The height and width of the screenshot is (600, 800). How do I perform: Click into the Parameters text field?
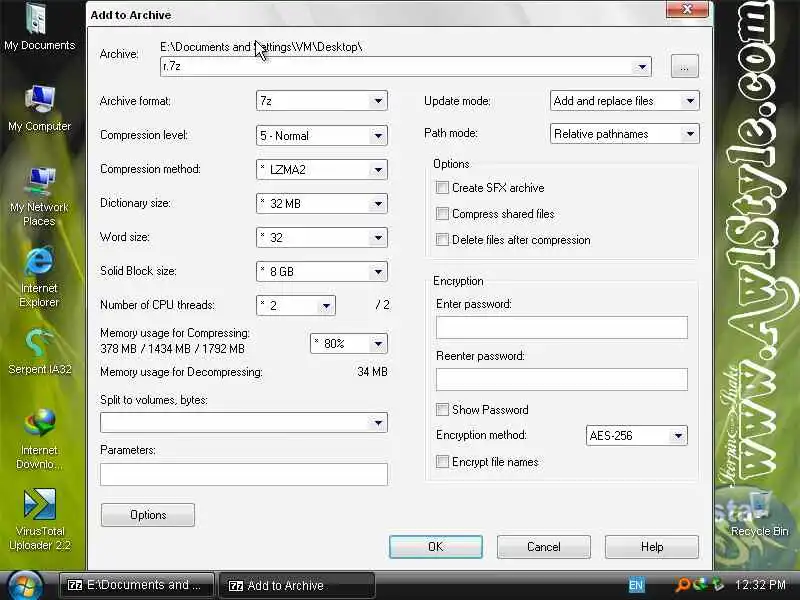click(x=244, y=474)
